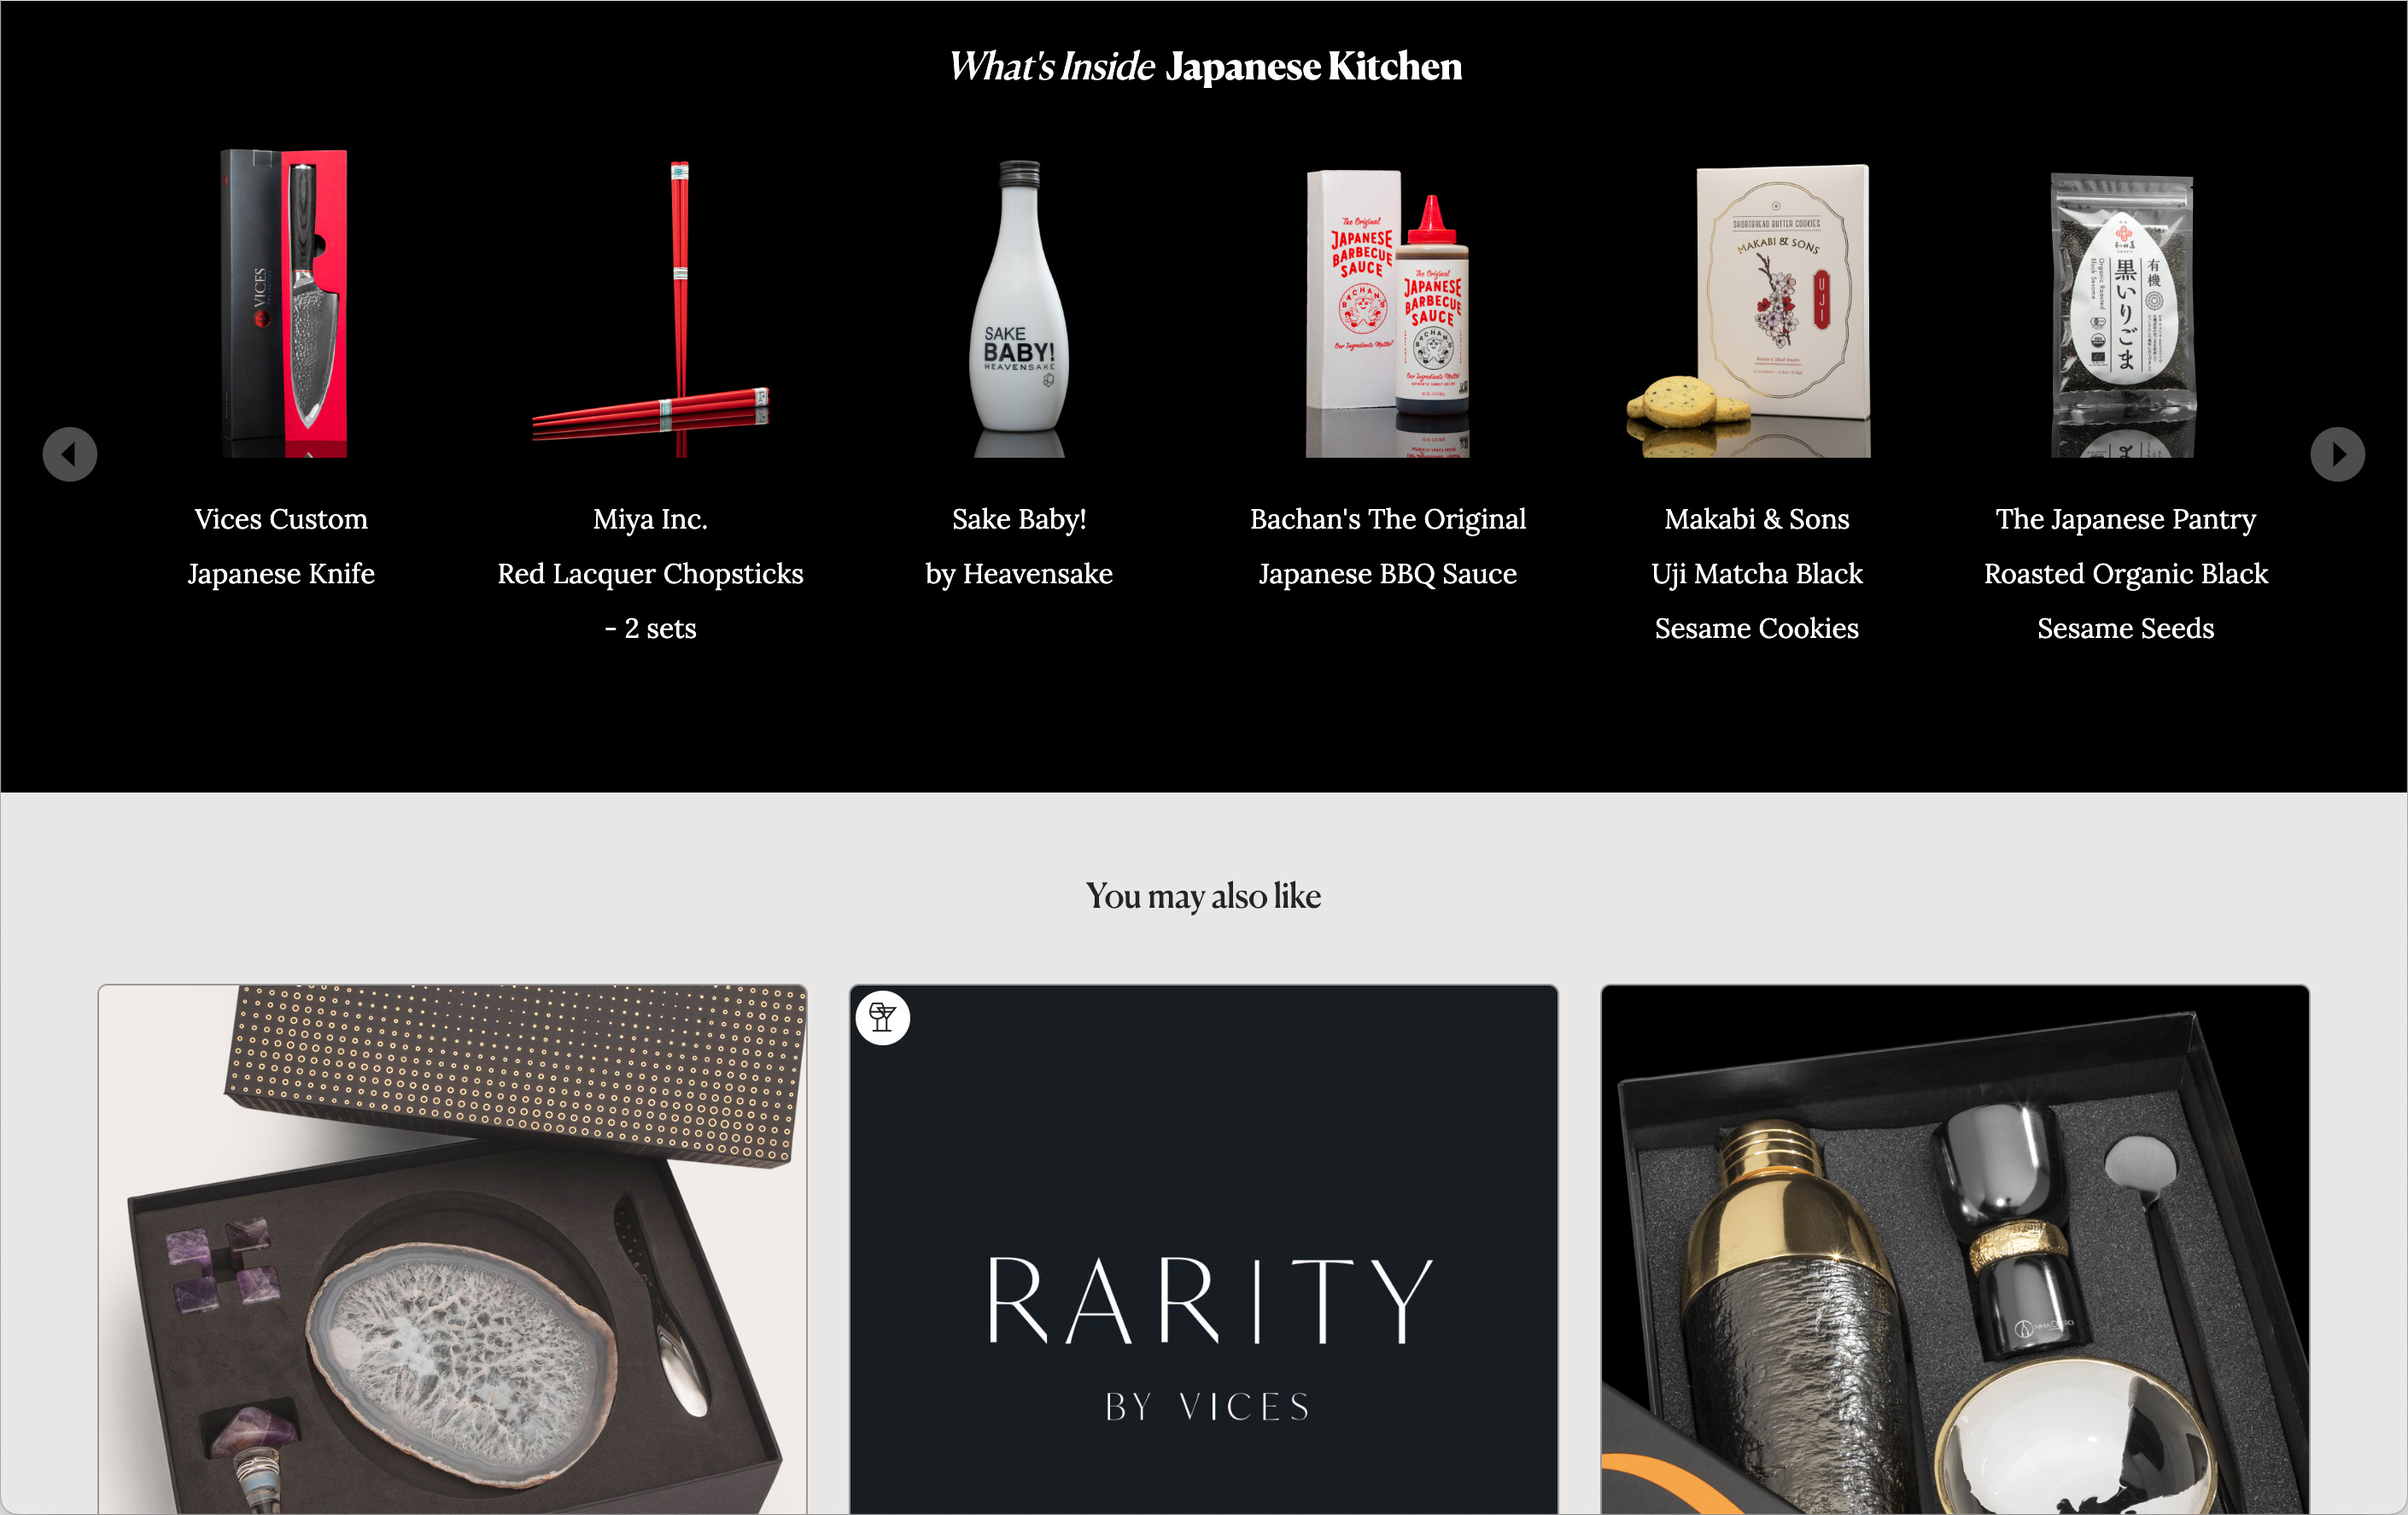Click the Miya Inc. Red Lacquer Chopsticks title
The image size is (2408, 1515).
(x=651, y=573)
